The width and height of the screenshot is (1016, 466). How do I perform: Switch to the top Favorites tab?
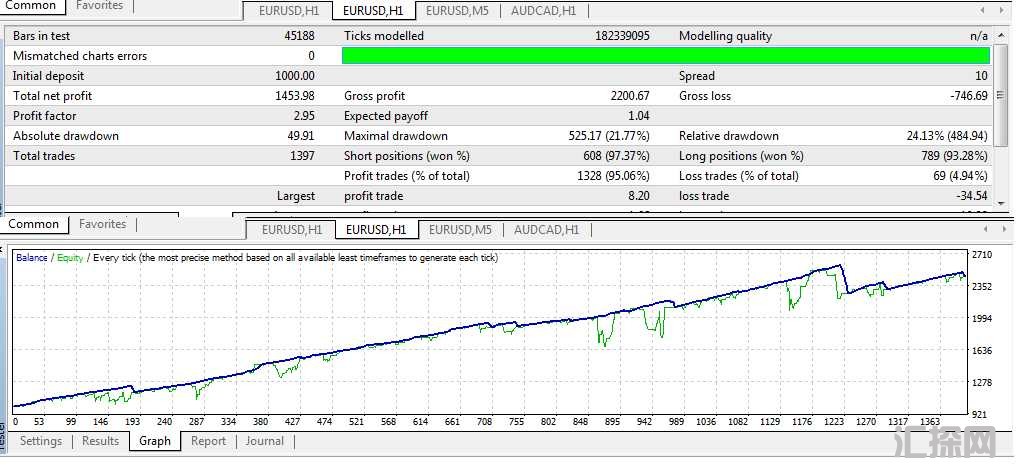click(x=100, y=6)
